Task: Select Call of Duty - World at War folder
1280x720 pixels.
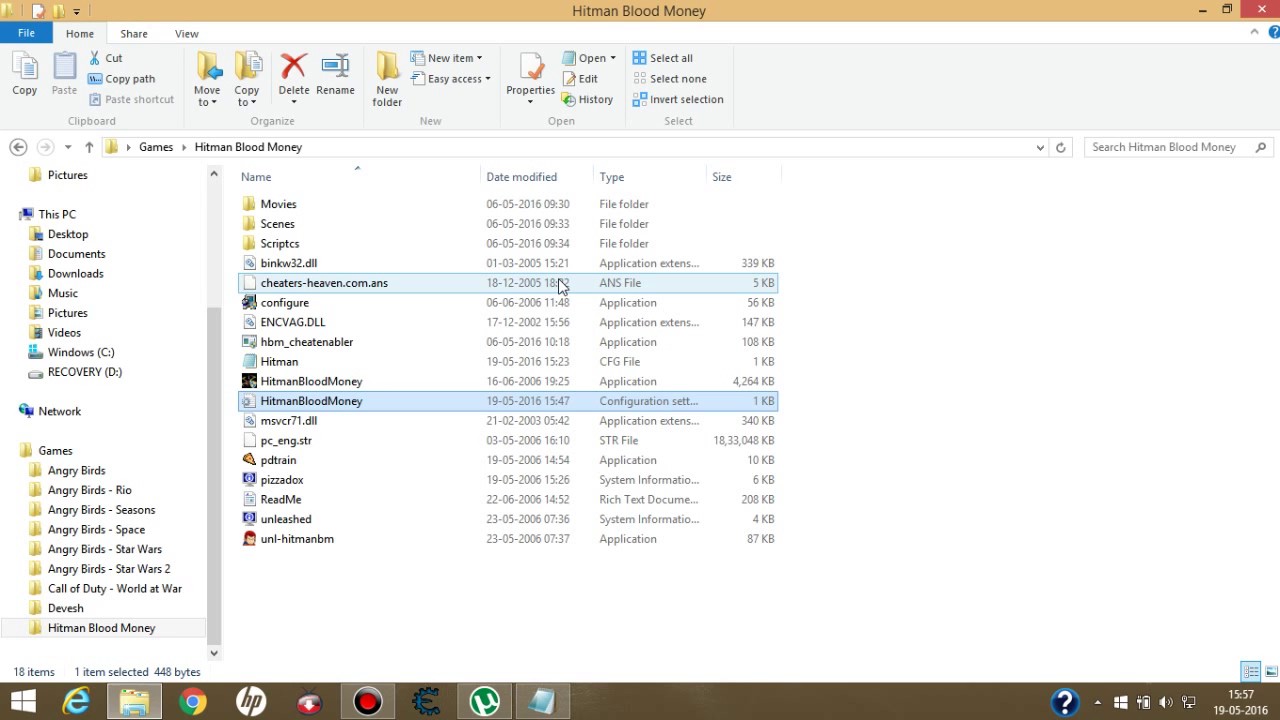Action: coord(115,588)
